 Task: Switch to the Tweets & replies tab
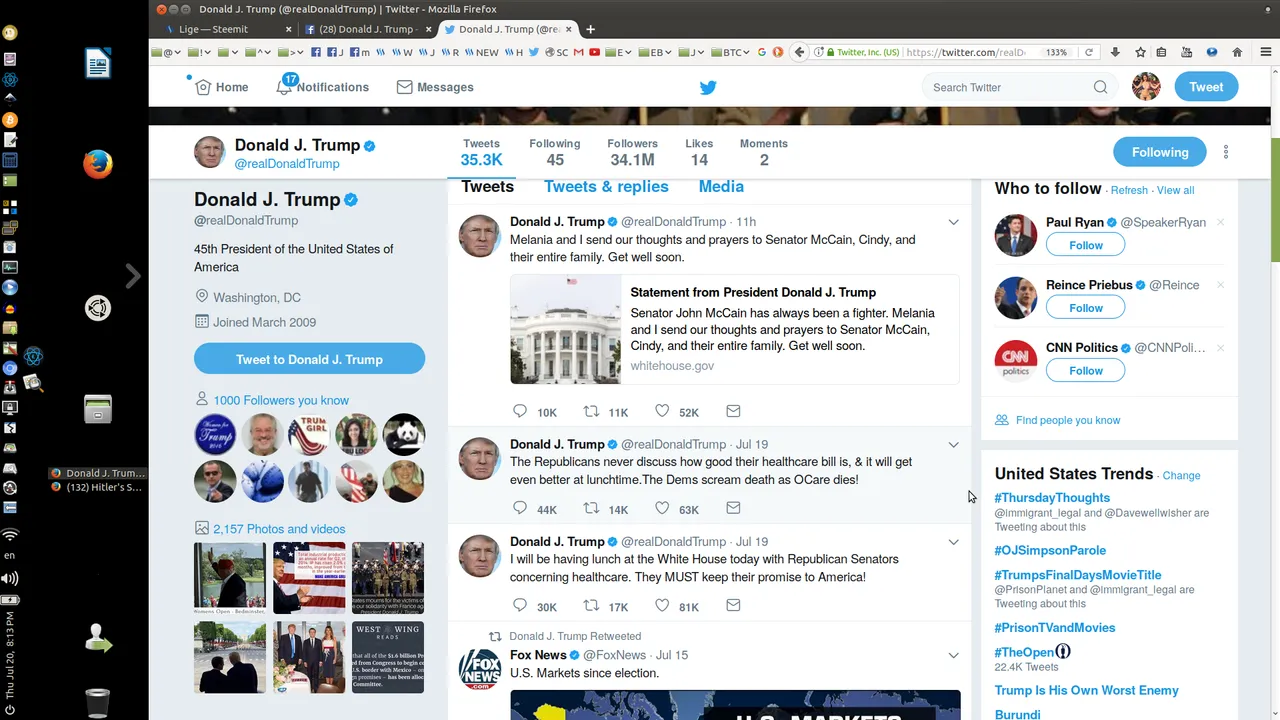click(x=606, y=187)
